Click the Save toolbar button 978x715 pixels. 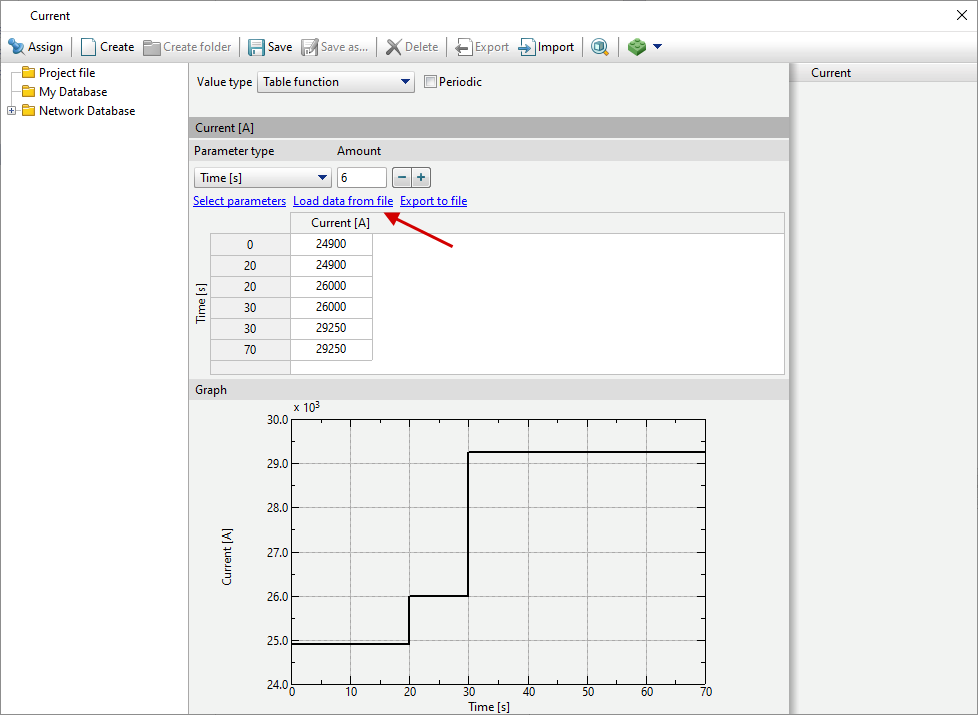[257, 47]
